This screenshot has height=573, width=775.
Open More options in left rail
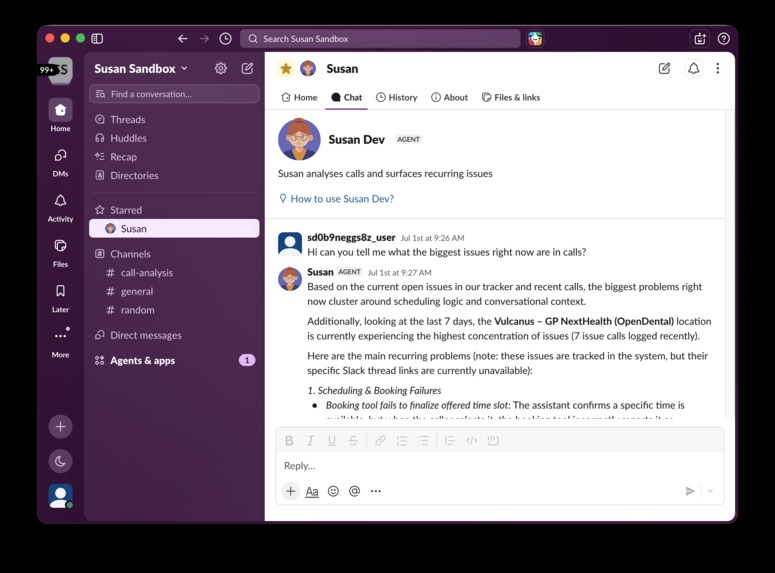[60, 342]
